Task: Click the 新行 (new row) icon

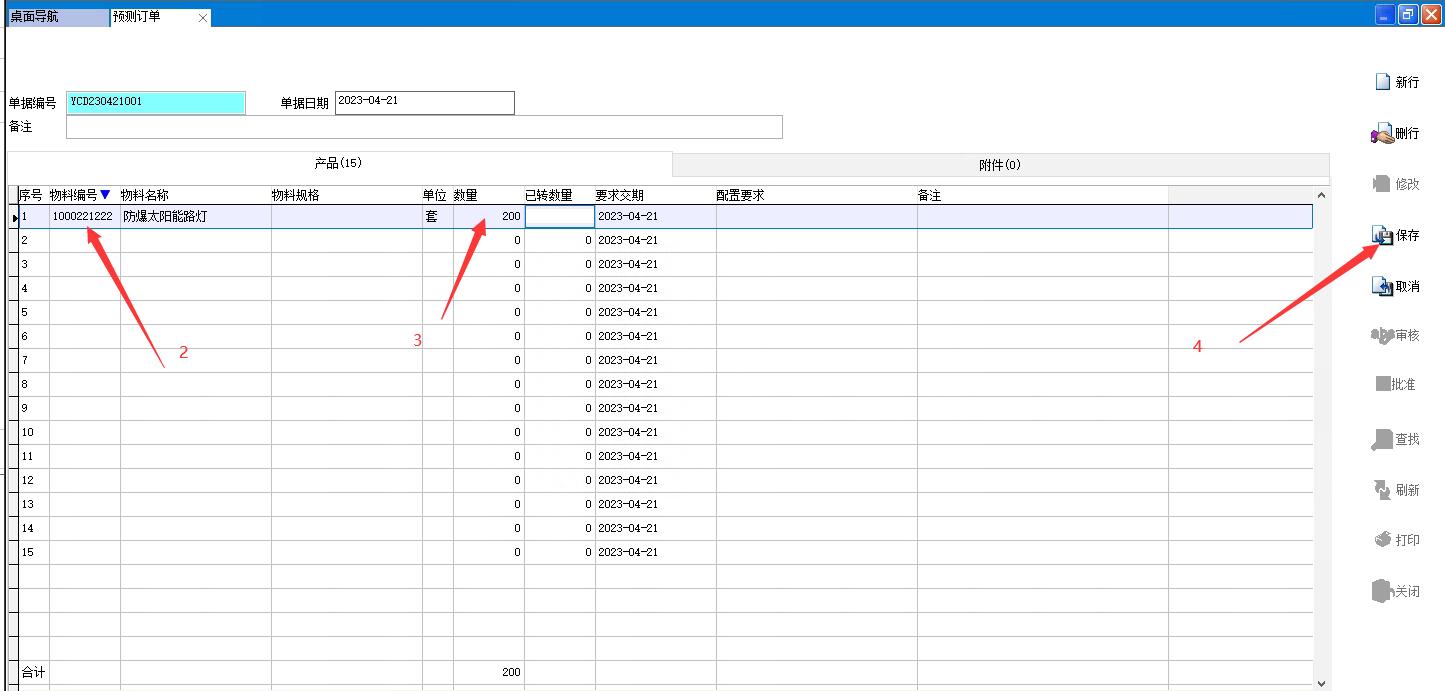Action: (x=1382, y=82)
